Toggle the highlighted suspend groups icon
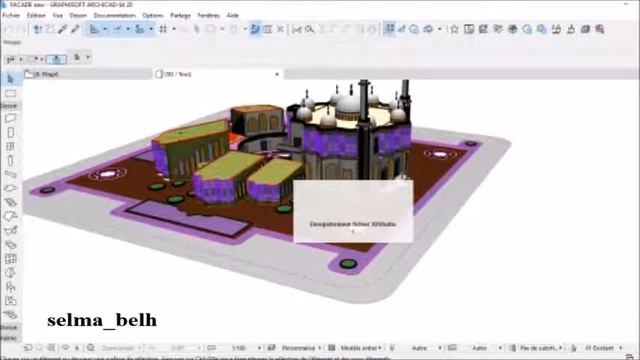640x360 pixels. pos(256,29)
